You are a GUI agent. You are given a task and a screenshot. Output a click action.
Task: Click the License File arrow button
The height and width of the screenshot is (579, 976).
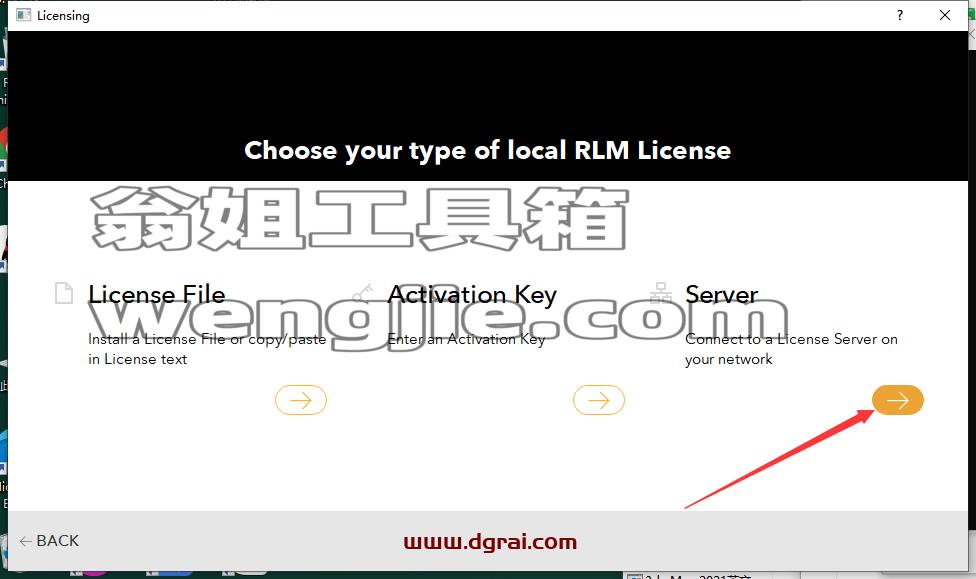301,400
